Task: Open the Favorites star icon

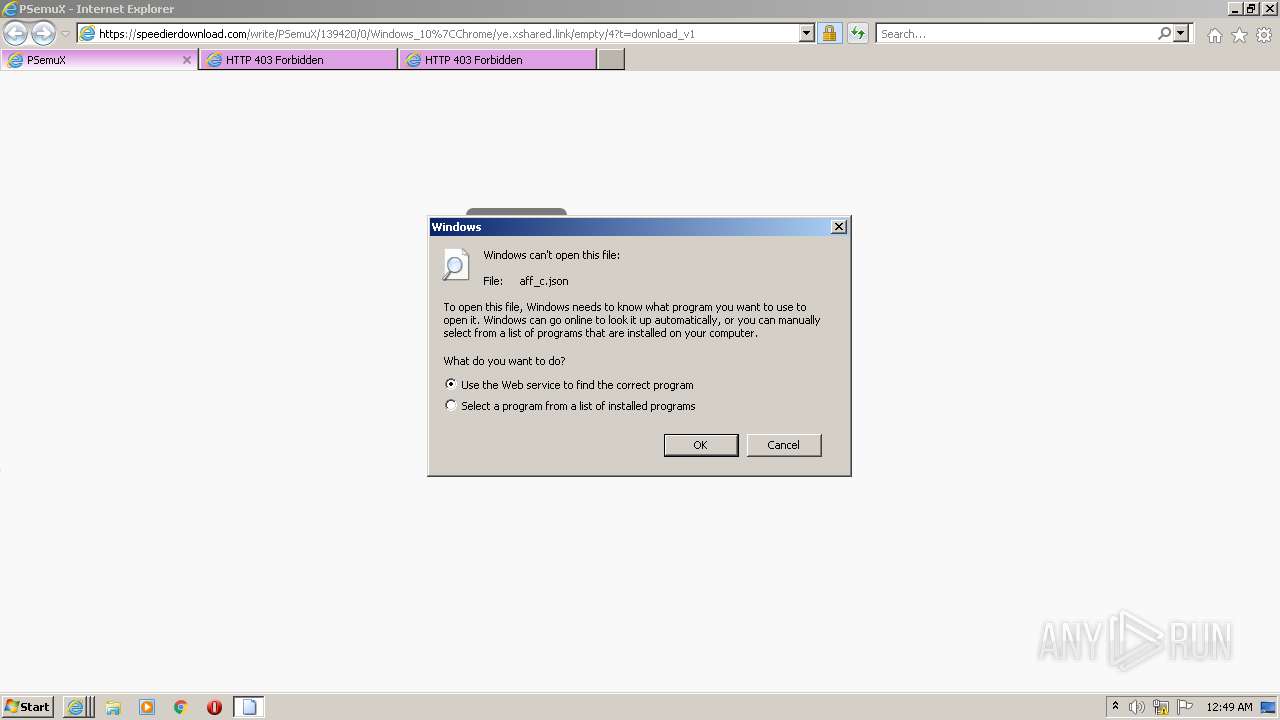Action: [x=1239, y=35]
